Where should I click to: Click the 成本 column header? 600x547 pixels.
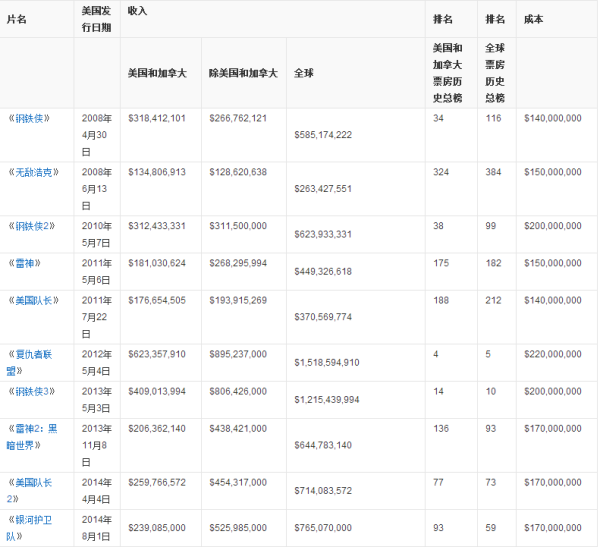pos(534,19)
